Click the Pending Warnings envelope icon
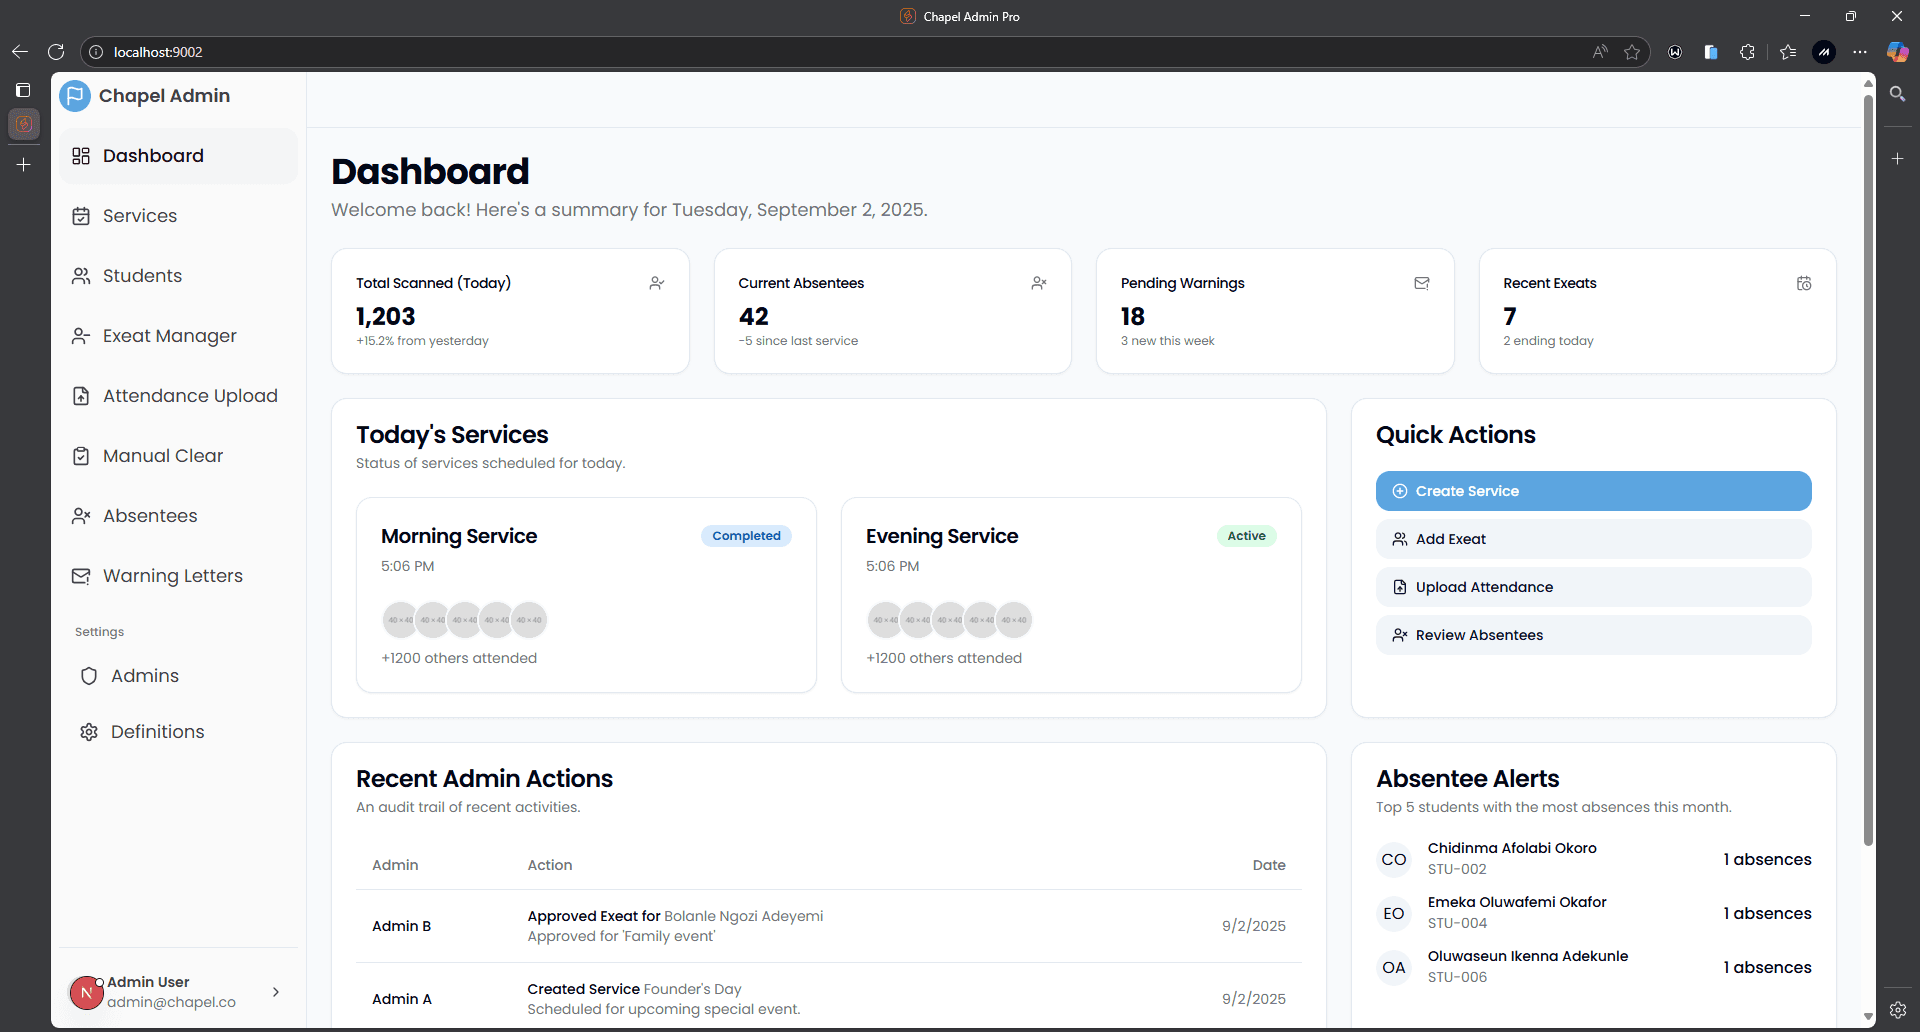Screen dimensions: 1920x1032 click(1421, 283)
